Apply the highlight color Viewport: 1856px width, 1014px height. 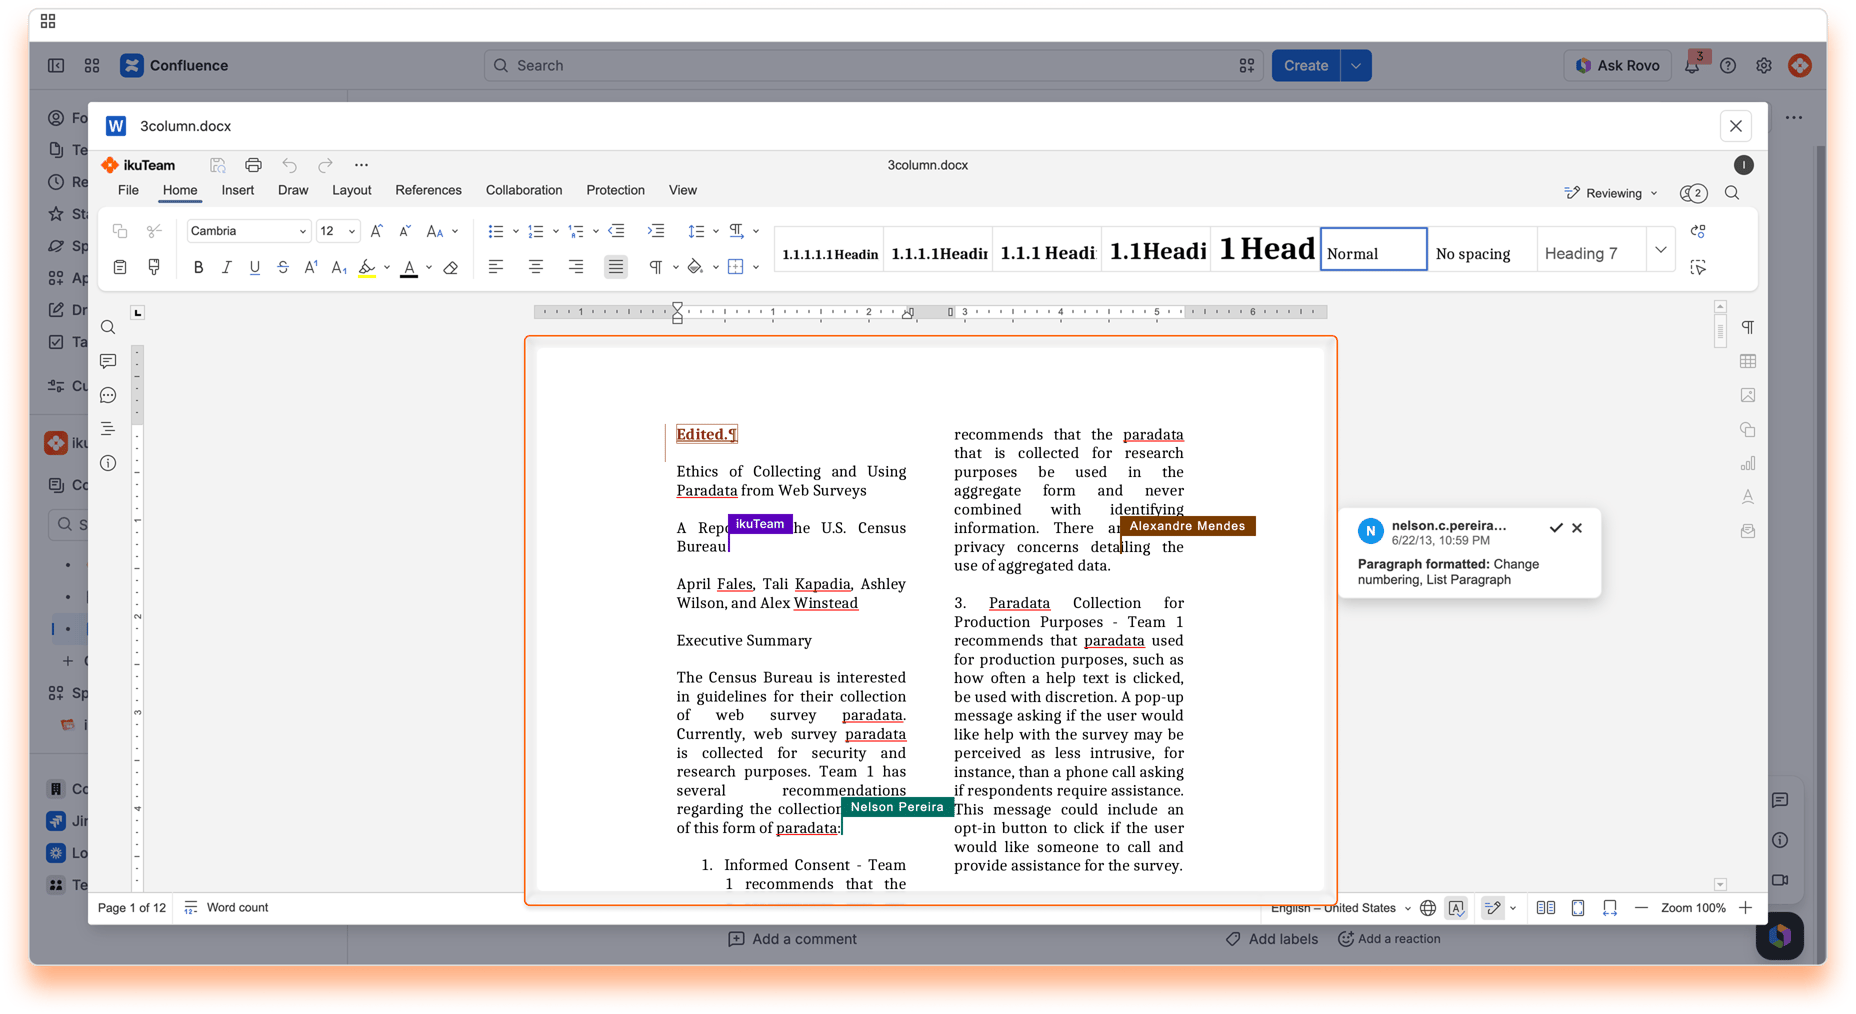pyautogui.click(x=367, y=267)
